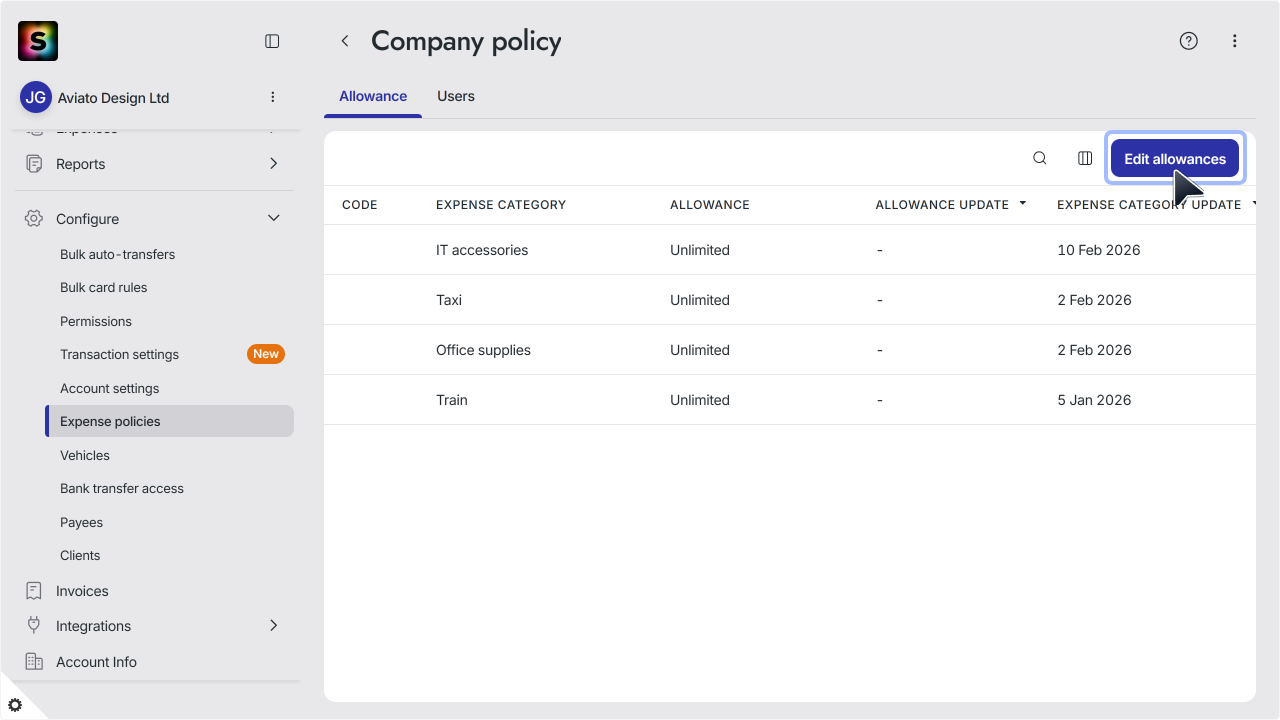The image size is (1280, 720).
Task: Click the Allowance column header
Action: [x=710, y=205]
